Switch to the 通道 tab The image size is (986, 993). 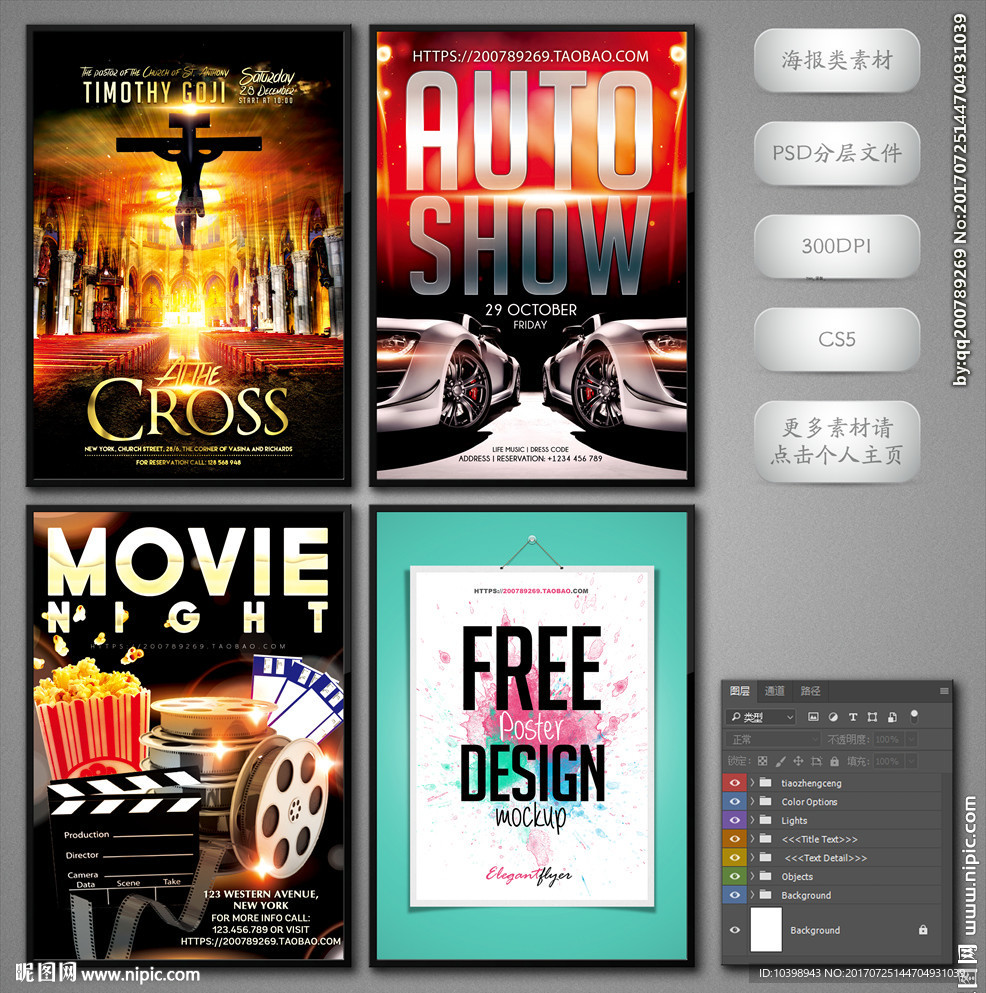tap(774, 691)
